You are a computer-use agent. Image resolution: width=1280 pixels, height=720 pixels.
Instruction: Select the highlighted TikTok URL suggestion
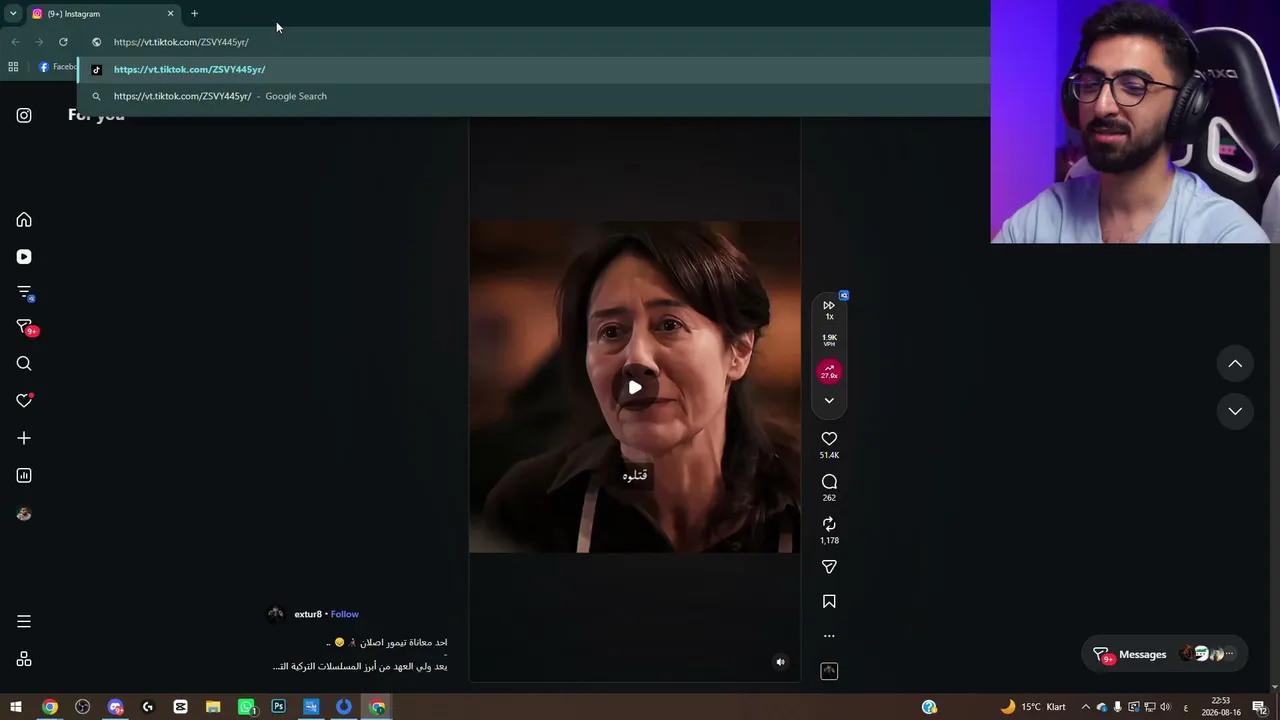534,70
